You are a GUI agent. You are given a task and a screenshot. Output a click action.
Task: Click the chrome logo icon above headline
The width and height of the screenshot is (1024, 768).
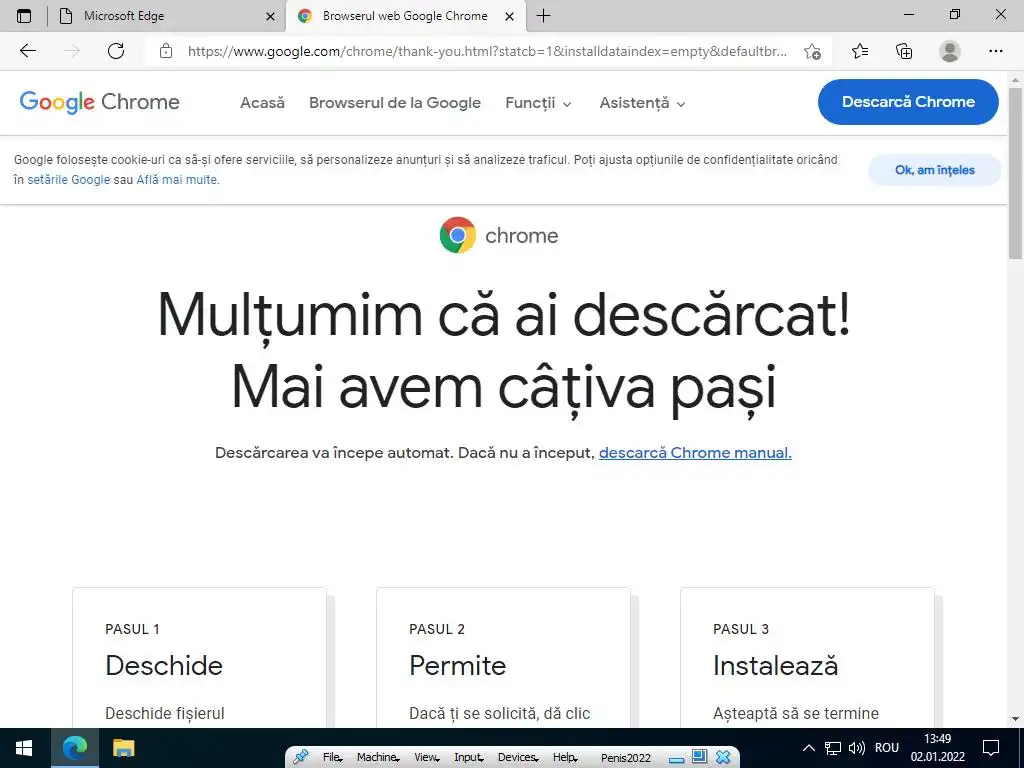tap(458, 235)
